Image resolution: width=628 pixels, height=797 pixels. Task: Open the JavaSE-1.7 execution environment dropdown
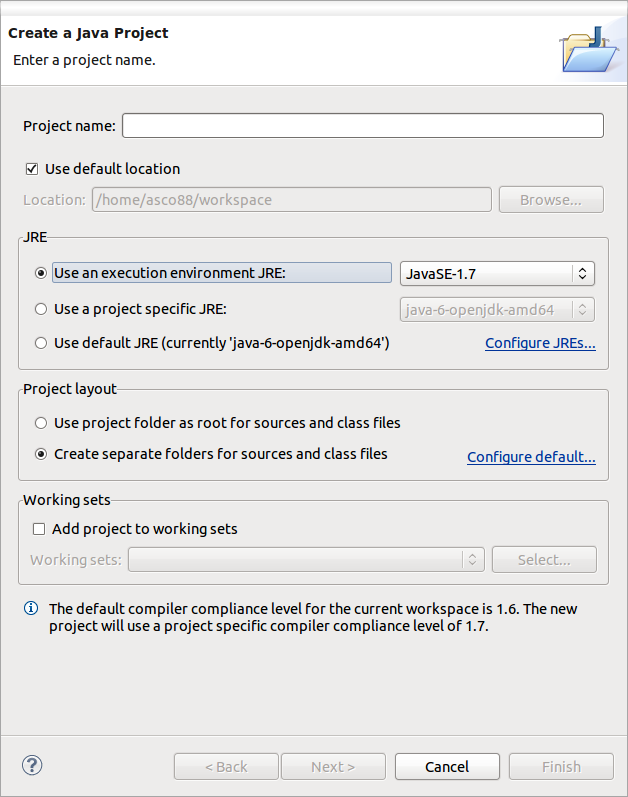point(497,273)
